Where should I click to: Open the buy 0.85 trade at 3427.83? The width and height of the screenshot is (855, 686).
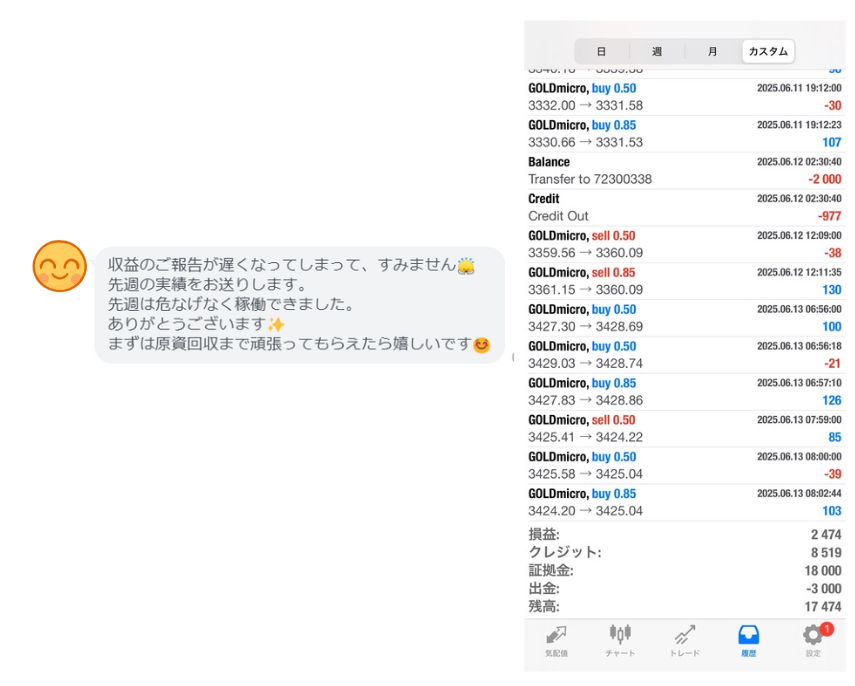point(684,392)
